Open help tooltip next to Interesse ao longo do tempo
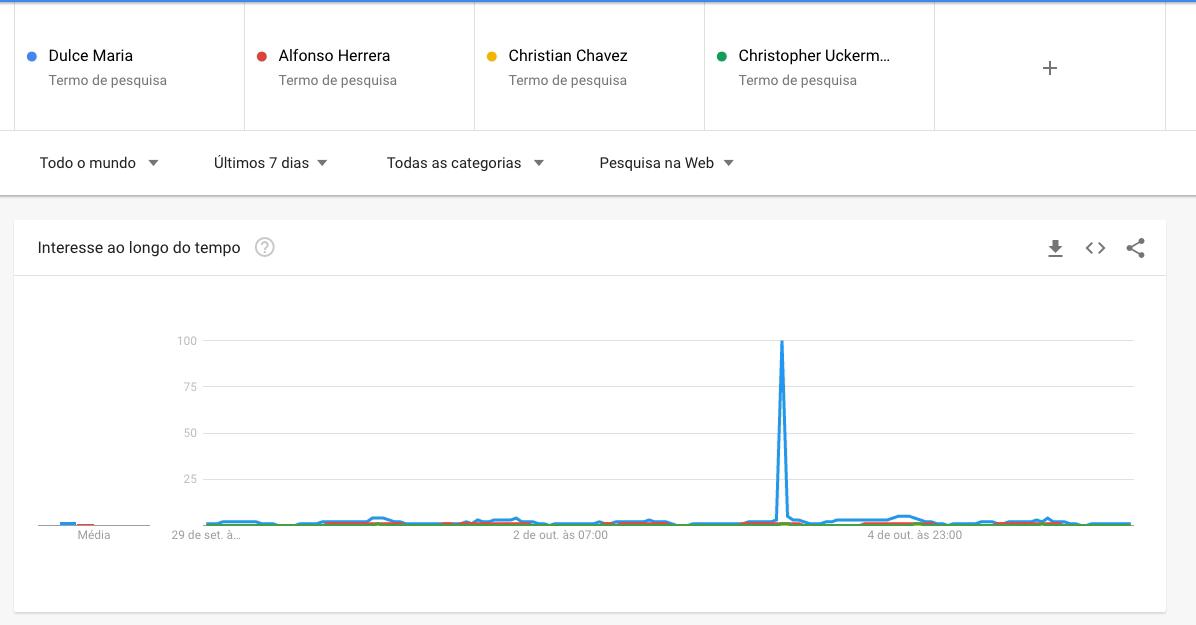1196x625 pixels. [264, 248]
